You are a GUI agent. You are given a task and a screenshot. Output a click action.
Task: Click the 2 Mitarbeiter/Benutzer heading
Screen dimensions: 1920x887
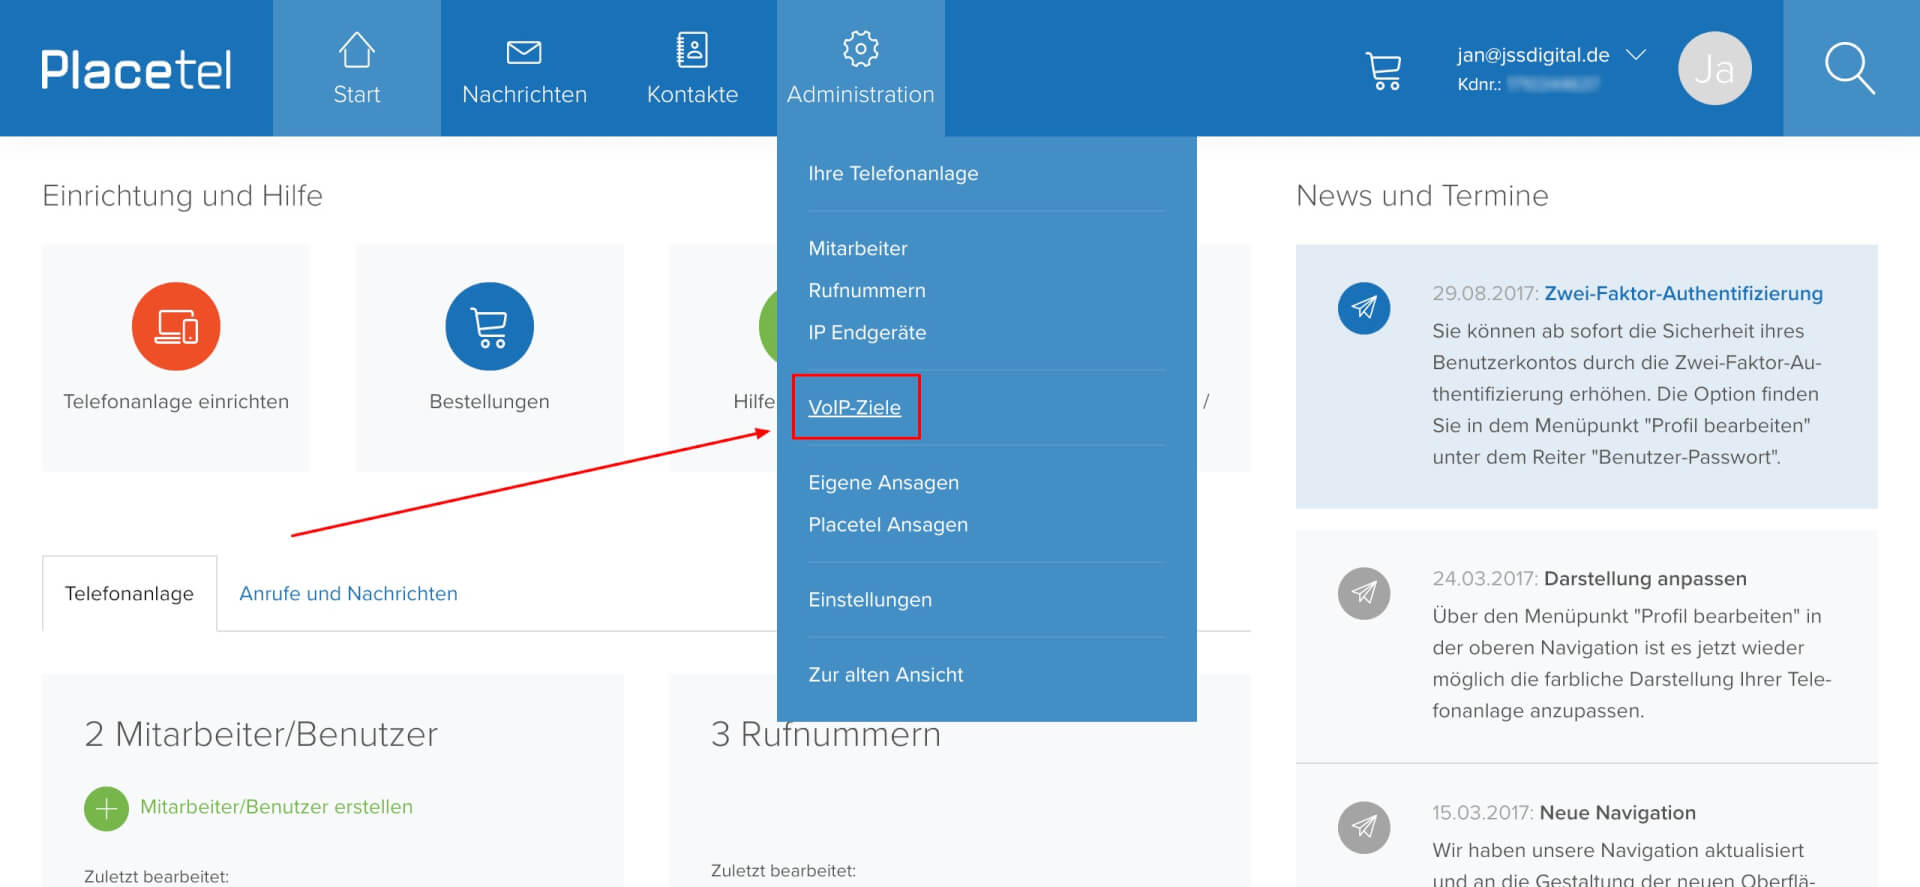coord(261,734)
